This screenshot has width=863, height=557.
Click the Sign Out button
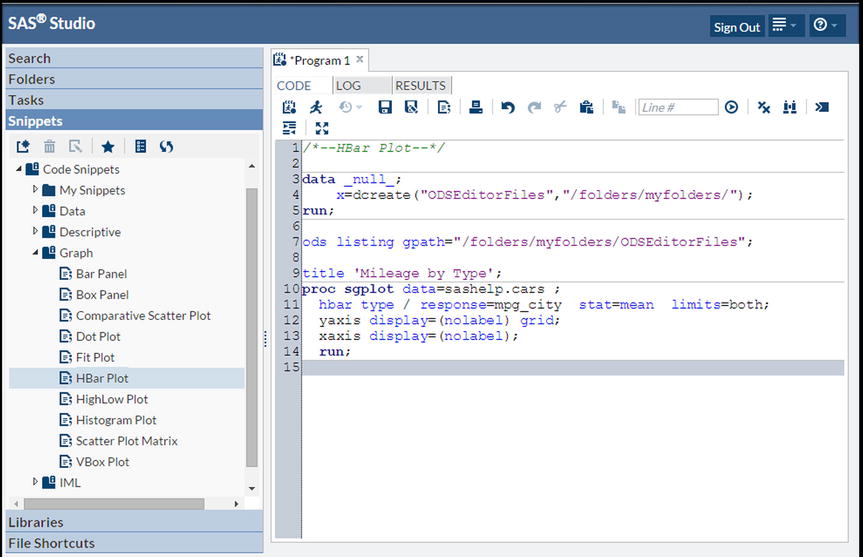click(x=736, y=27)
